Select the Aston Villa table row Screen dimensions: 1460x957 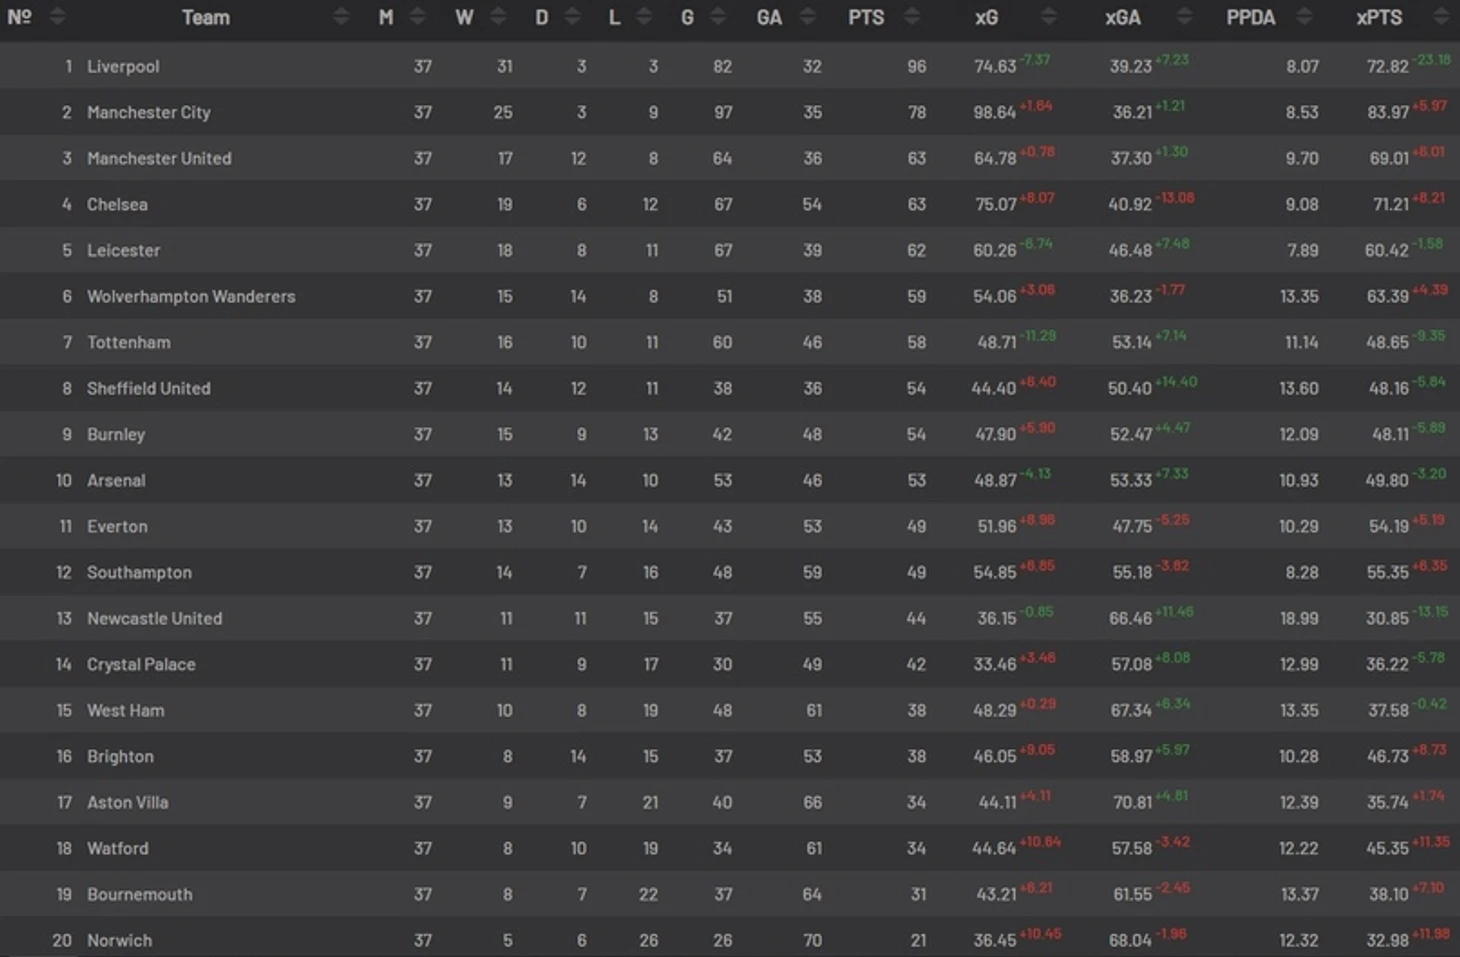(x=730, y=802)
